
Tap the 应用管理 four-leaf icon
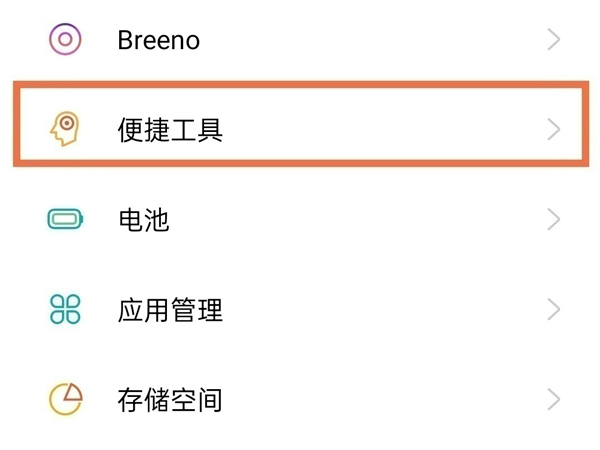(x=66, y=310)
